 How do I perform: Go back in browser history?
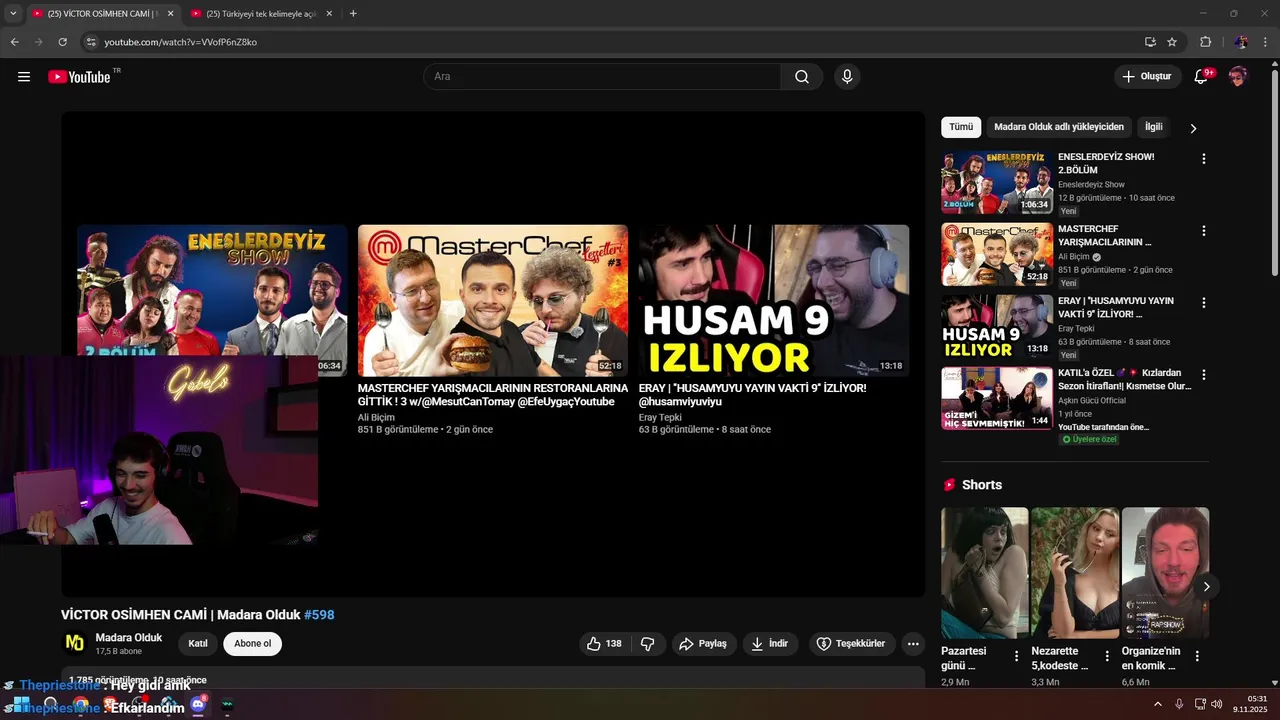[x=14, y=42]
